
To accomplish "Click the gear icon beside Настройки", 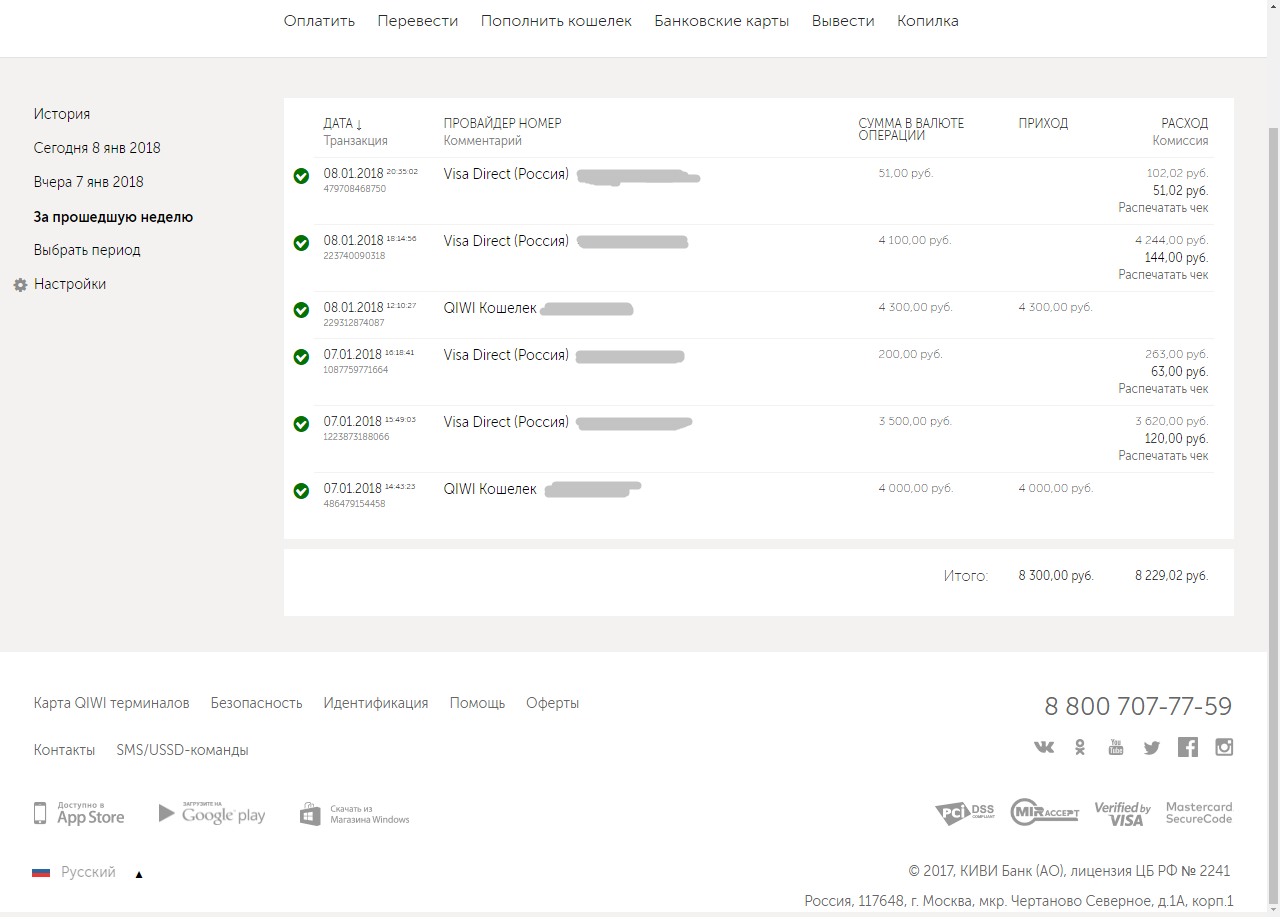I will pos(20,285).
